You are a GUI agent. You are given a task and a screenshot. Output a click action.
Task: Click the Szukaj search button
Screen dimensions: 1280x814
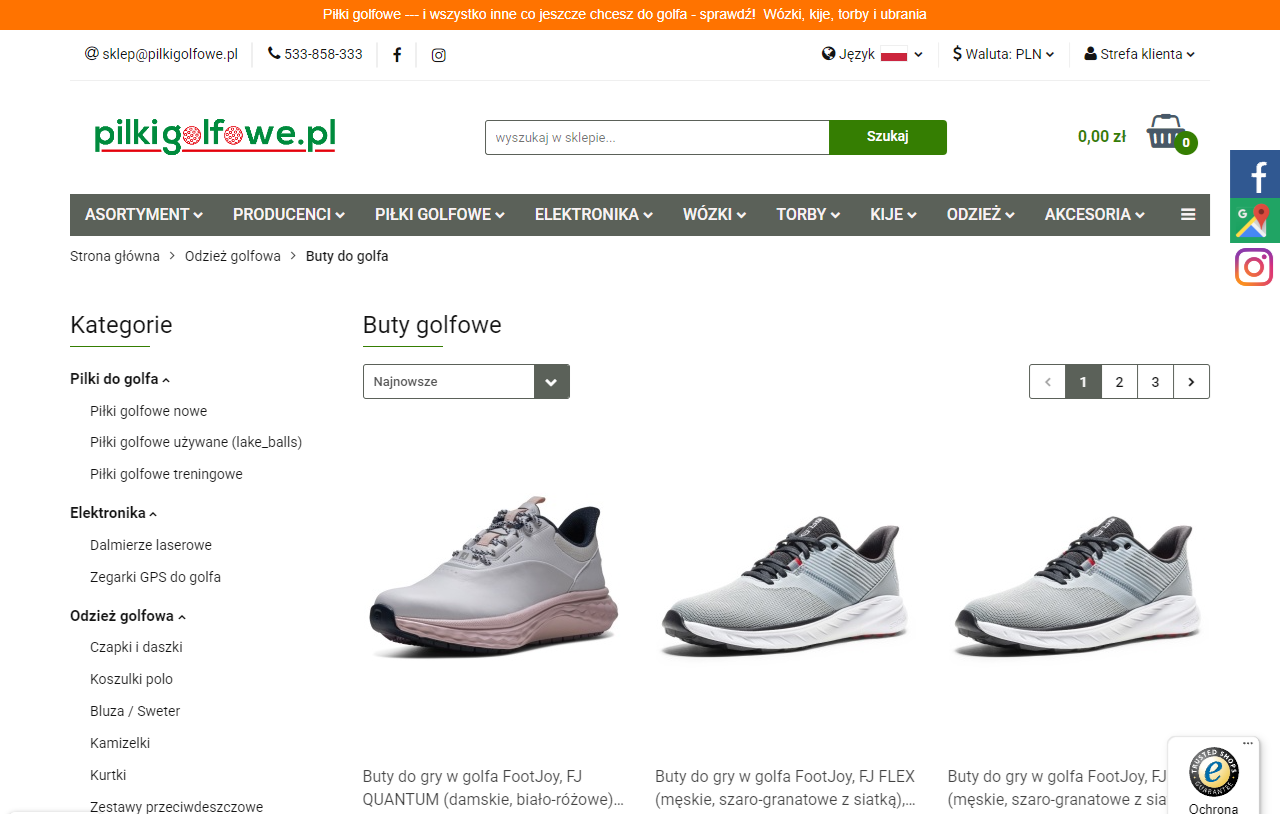(887, 137)
